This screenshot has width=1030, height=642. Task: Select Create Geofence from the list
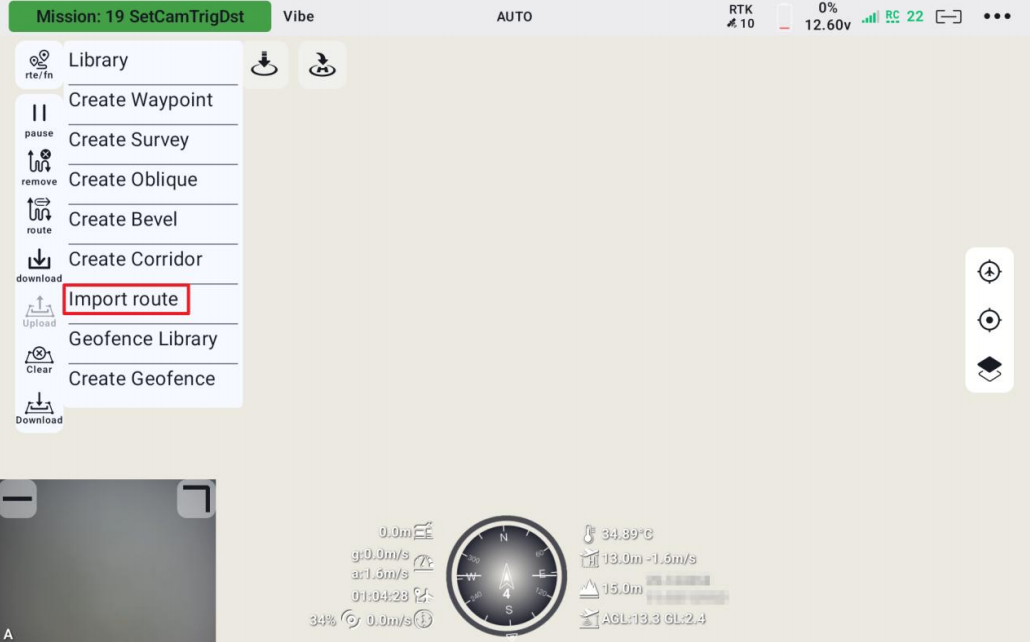[x=142, y=379]
